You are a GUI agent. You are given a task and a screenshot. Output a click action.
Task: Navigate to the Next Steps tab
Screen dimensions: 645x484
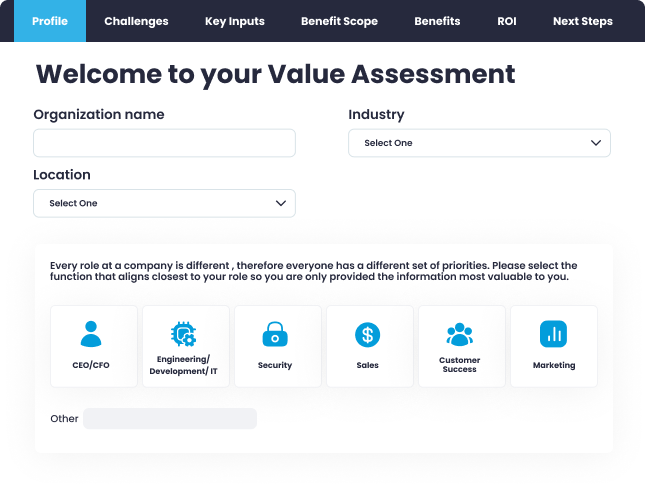click(x=582, y=21)
